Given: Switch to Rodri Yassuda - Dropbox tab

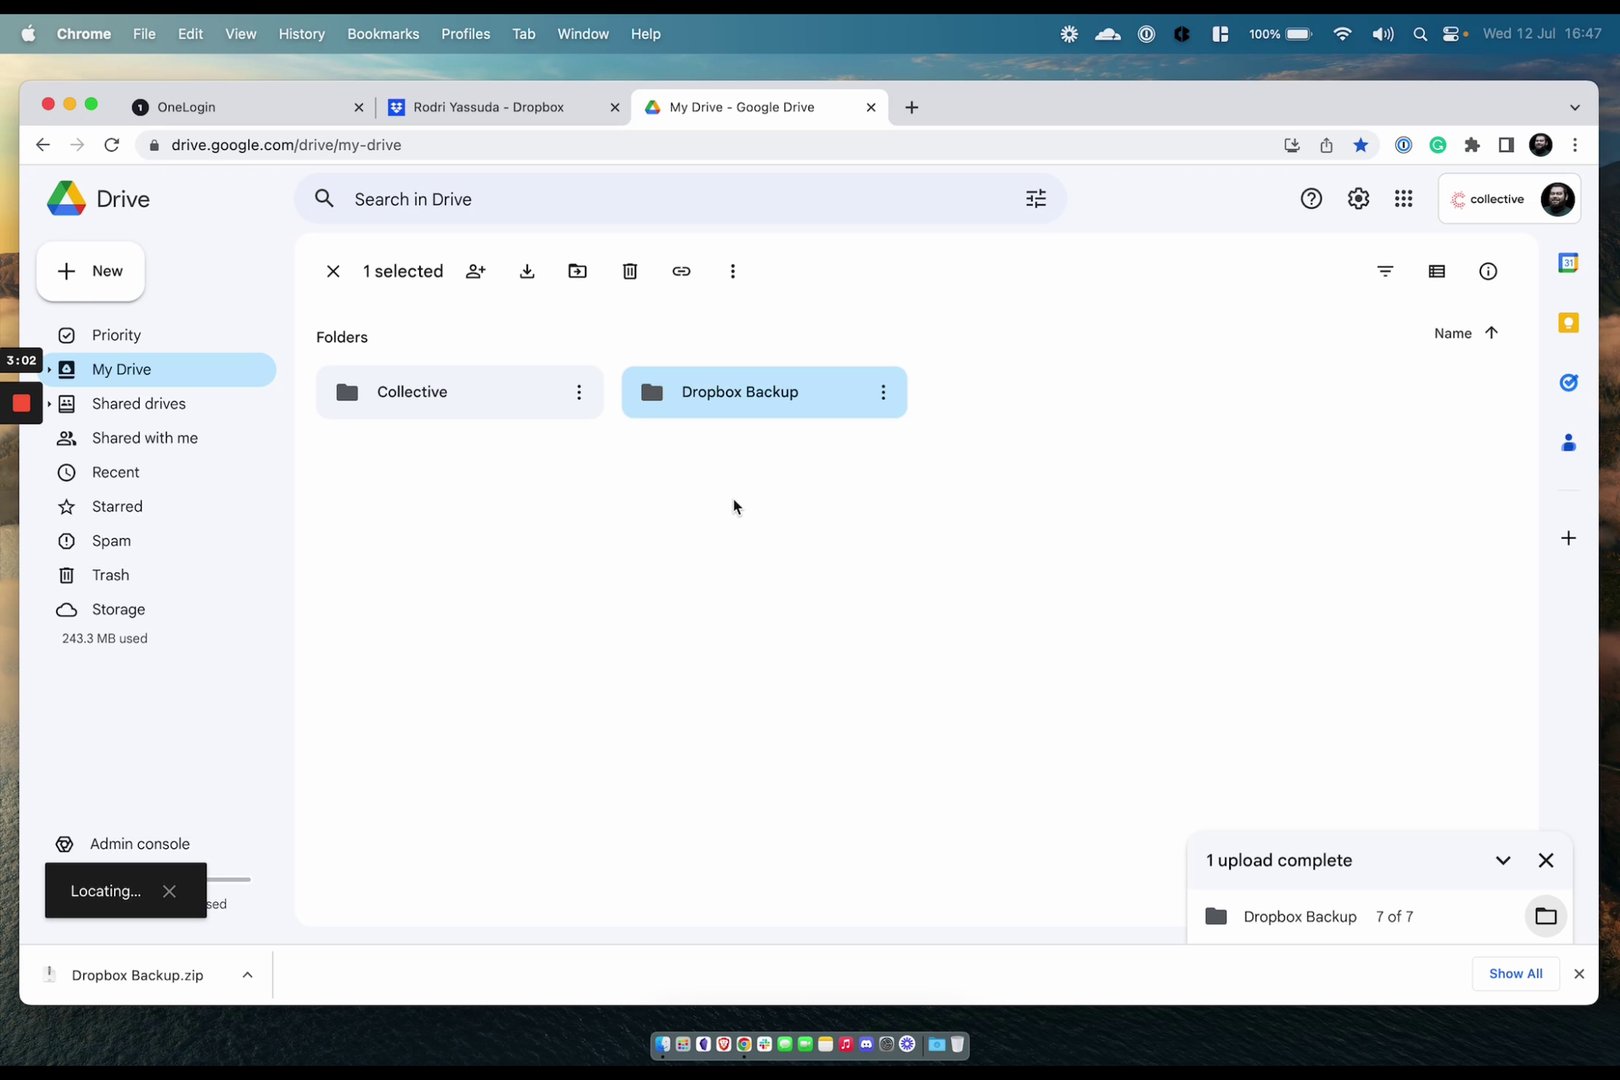Looking at the screenshot, I should (503, 107).
